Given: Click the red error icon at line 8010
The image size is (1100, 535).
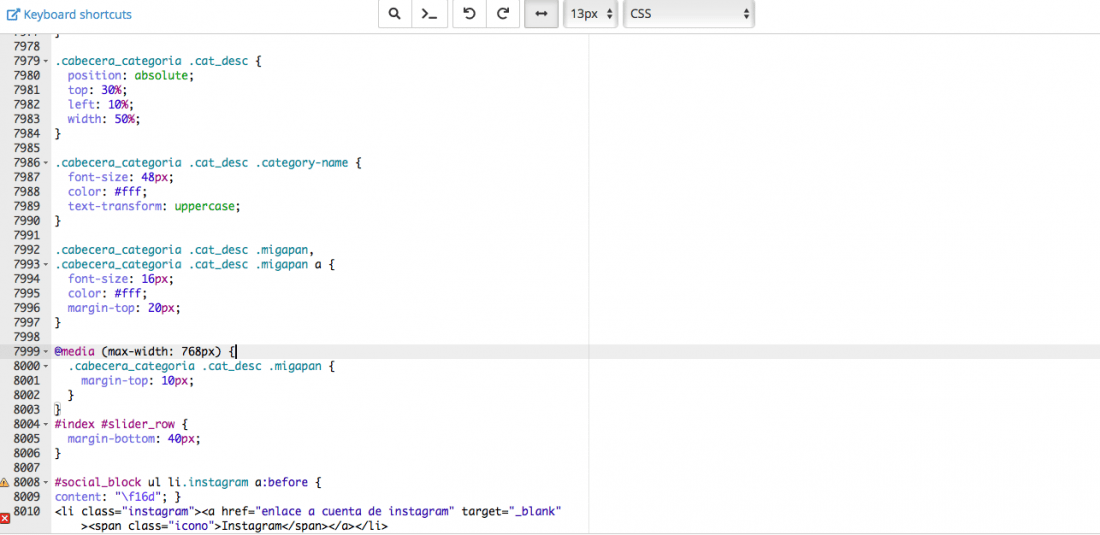Looking at the screenshot, I should tap(5, 518).
